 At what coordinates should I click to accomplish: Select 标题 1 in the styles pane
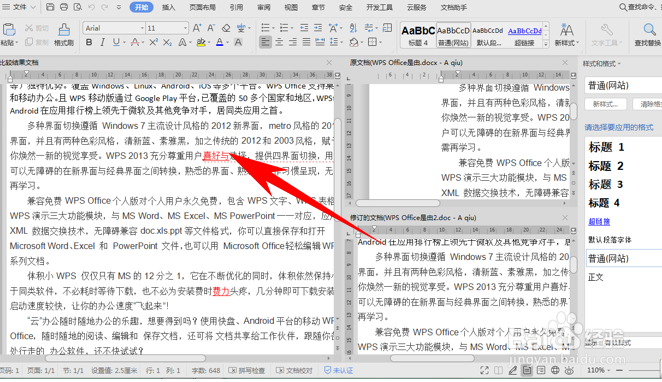point(606,147)
